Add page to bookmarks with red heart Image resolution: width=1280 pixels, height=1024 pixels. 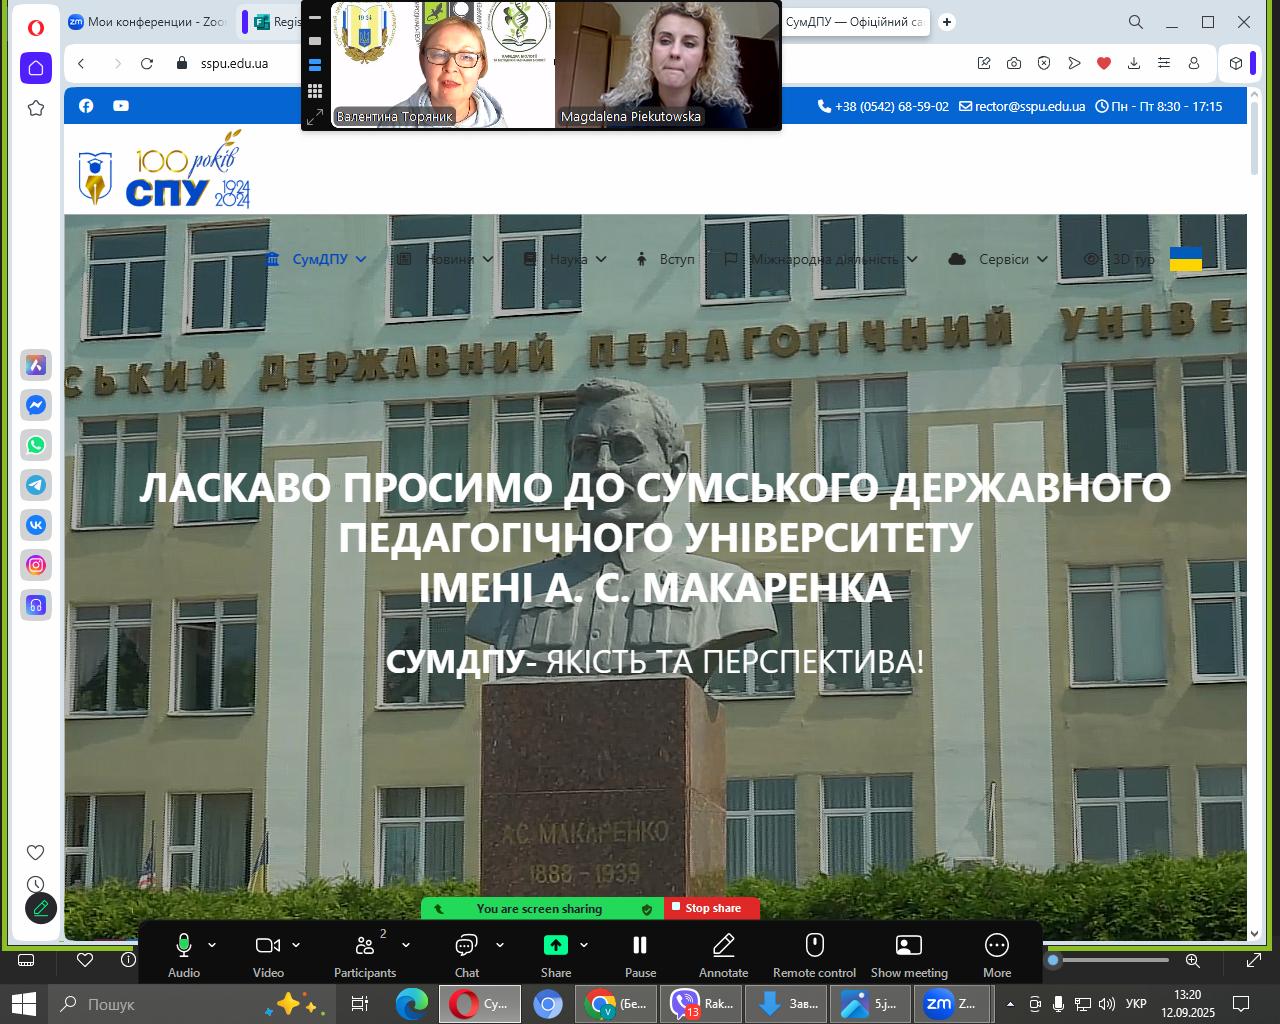1104,63
